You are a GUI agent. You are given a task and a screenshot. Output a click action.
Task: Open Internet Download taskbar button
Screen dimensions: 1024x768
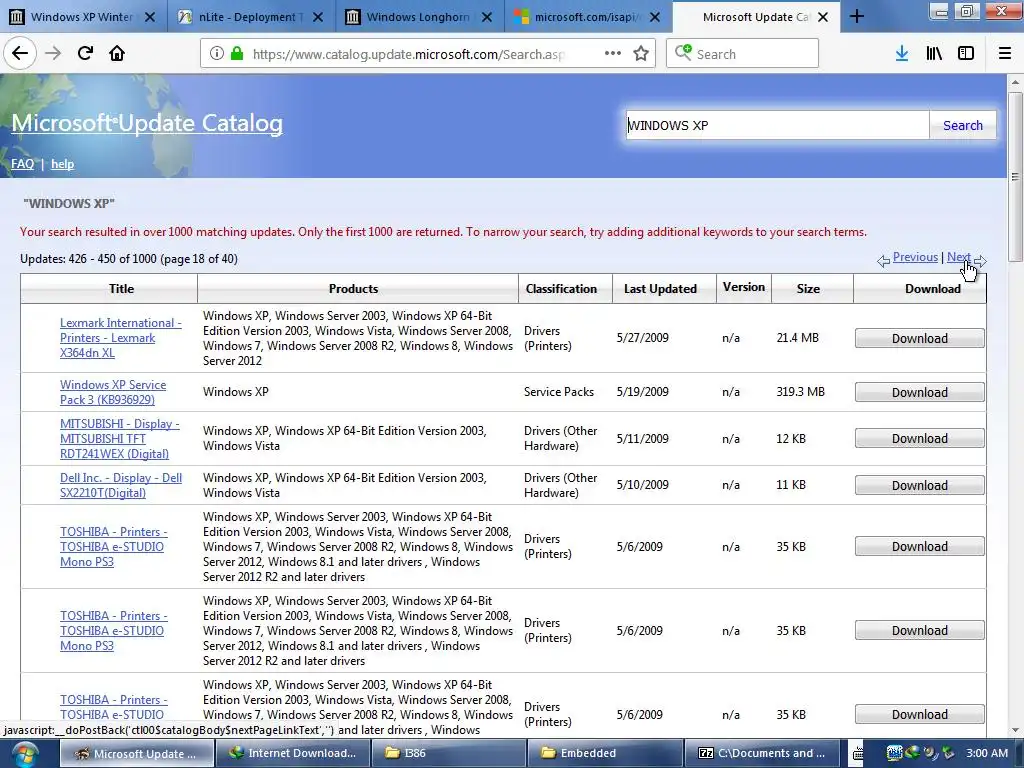pyautogui.click(x=293, y=754)
